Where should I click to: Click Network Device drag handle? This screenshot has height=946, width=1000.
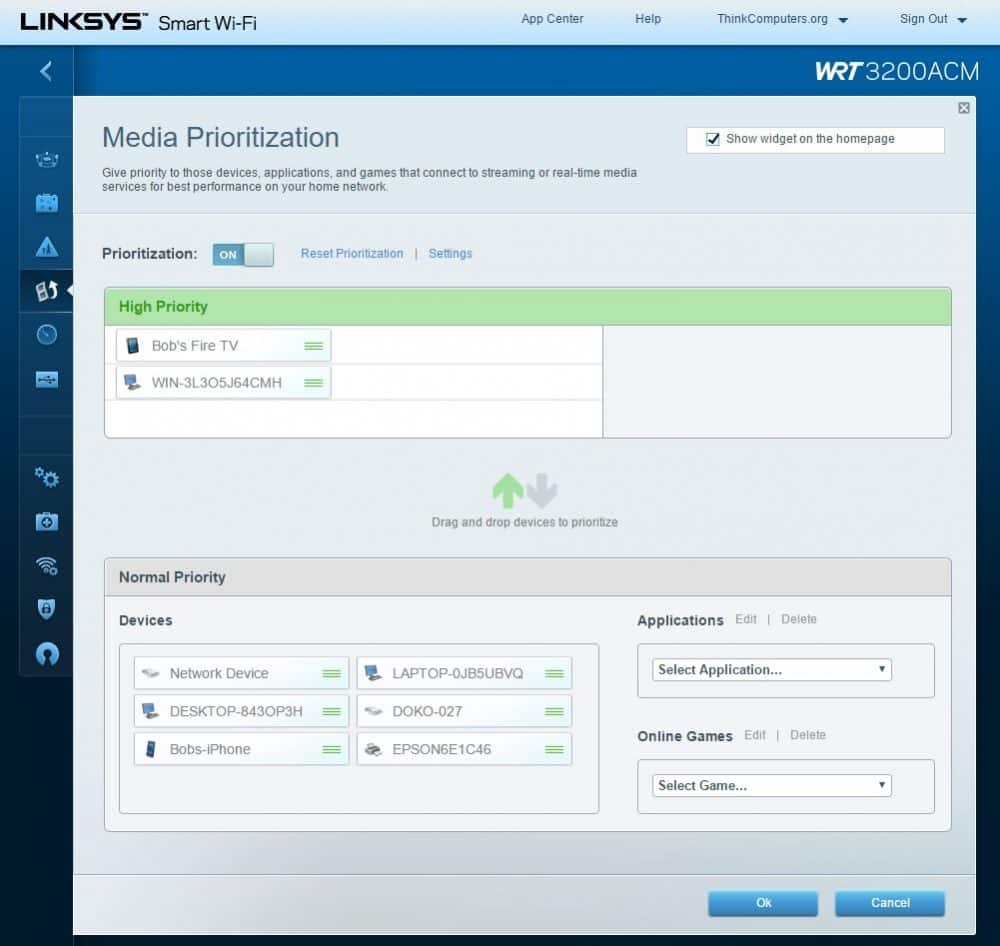click(331, 674)
